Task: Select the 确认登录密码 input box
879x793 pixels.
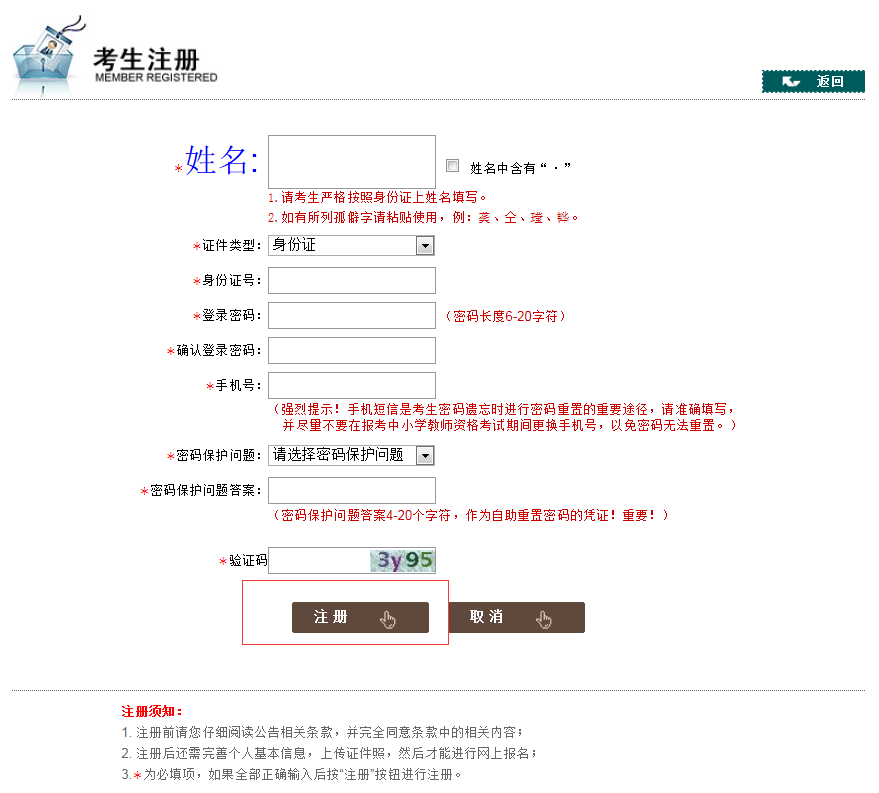Action: (351, 351)
